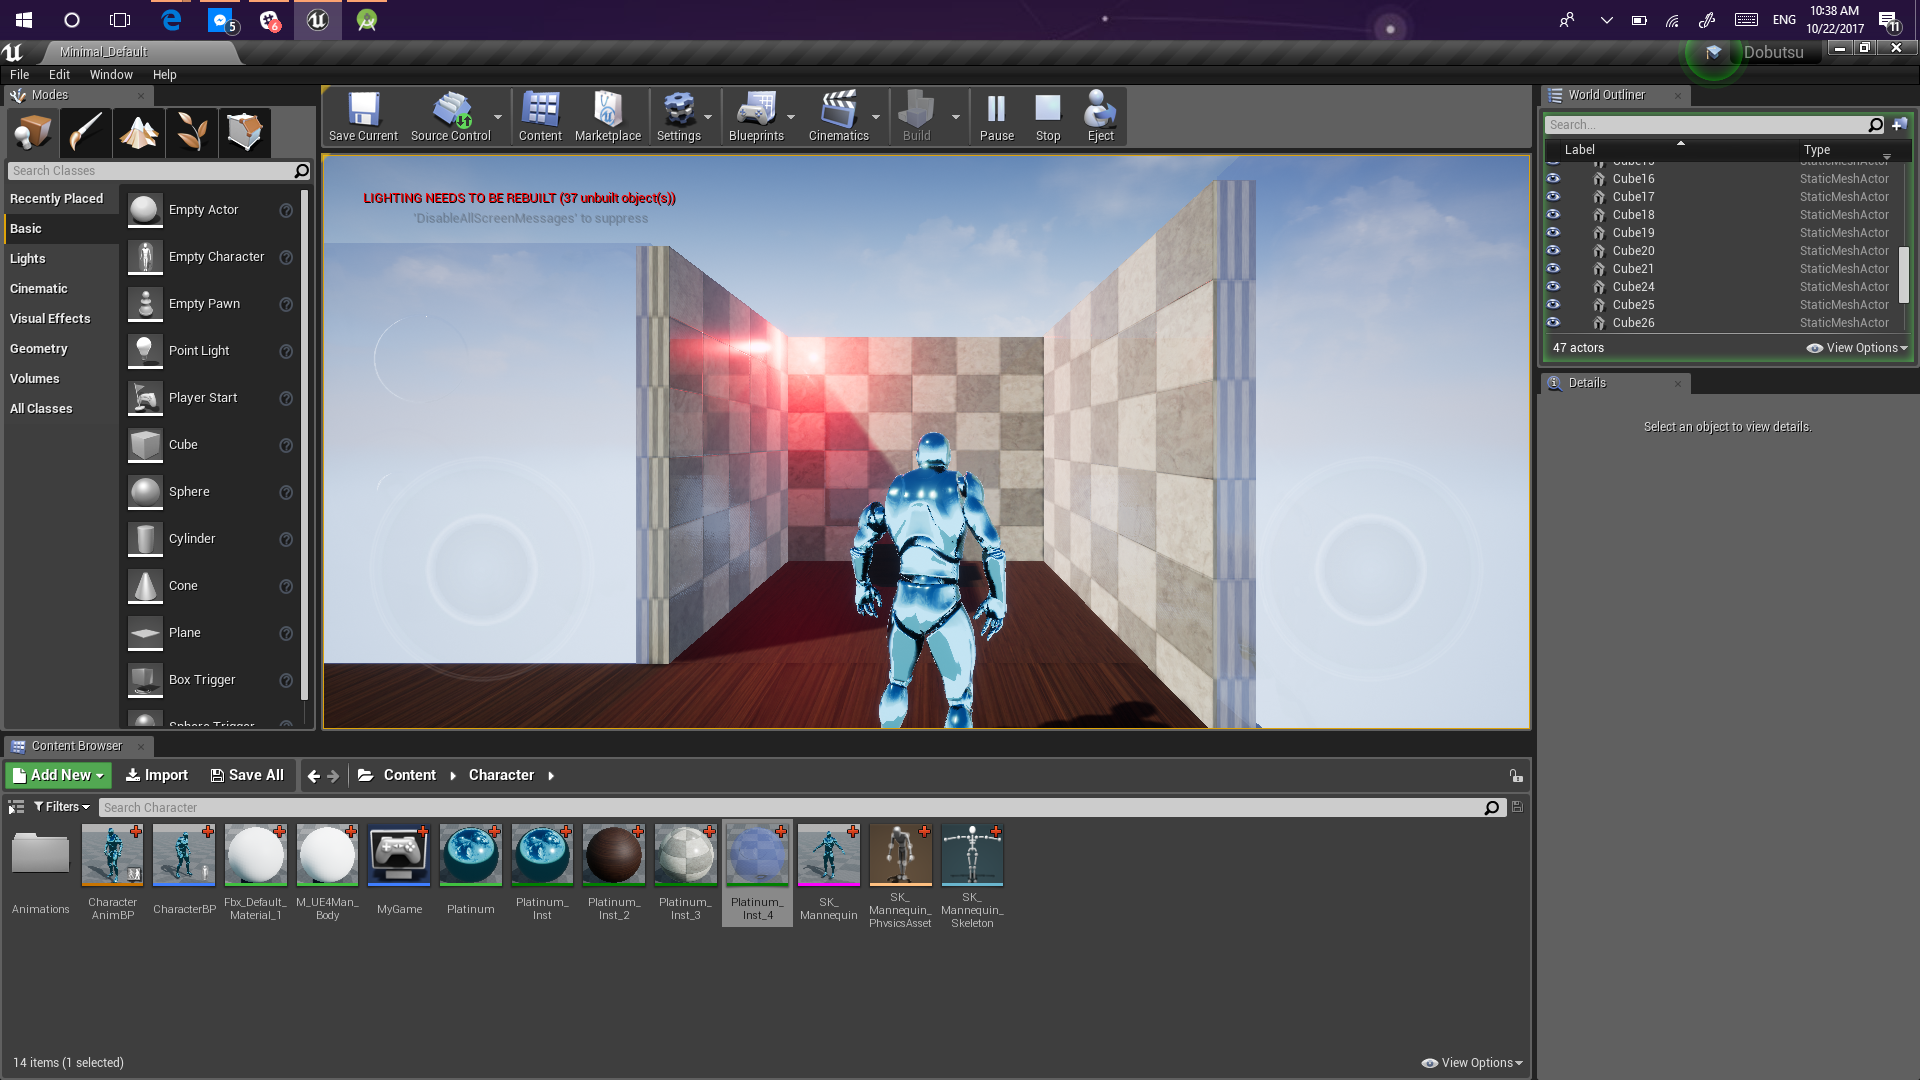Select the Foliage mode icon
Image resolution: width=1920 pixels, height=1080 pixels.
click(x=191, y=132)
